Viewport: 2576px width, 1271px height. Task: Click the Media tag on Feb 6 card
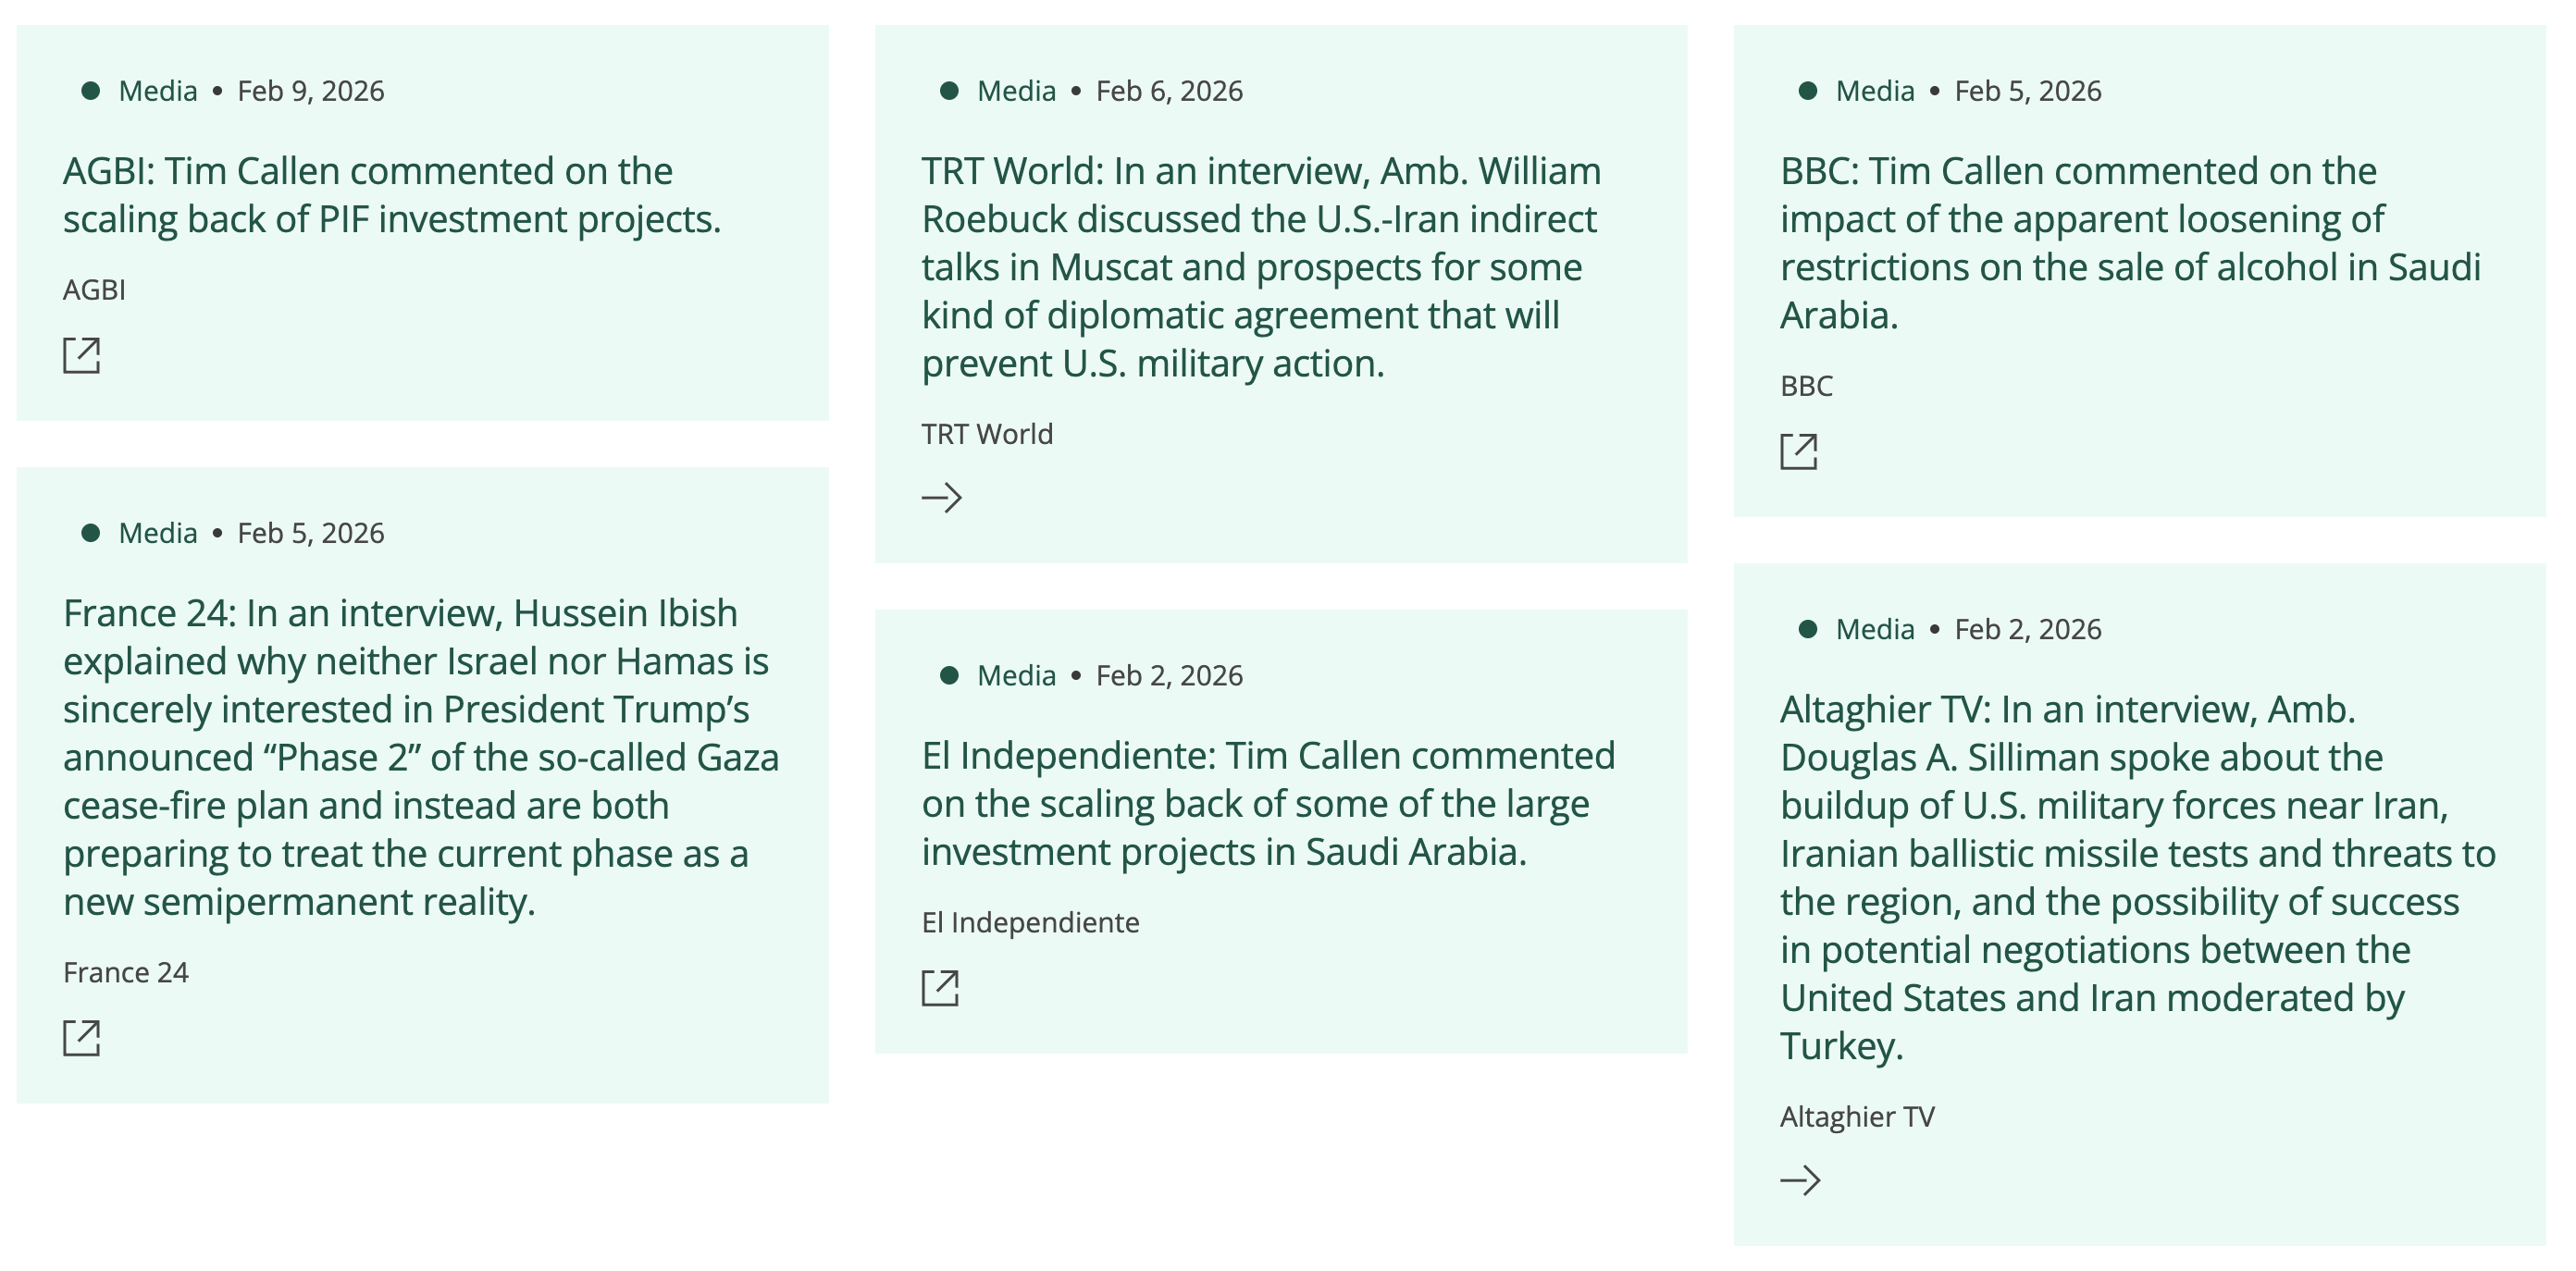[1016, 91]
